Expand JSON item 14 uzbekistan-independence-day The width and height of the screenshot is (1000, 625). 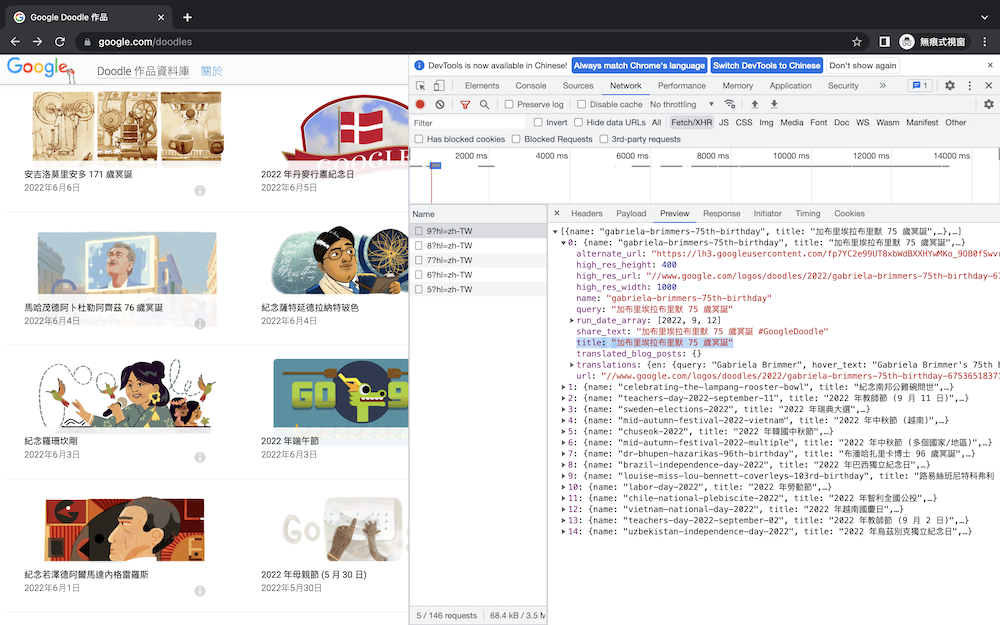(563, 531)
